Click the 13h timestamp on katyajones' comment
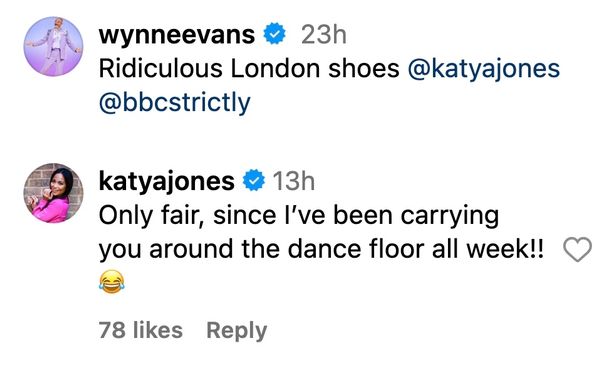The image size is (615, 366). tap(293, 181)
